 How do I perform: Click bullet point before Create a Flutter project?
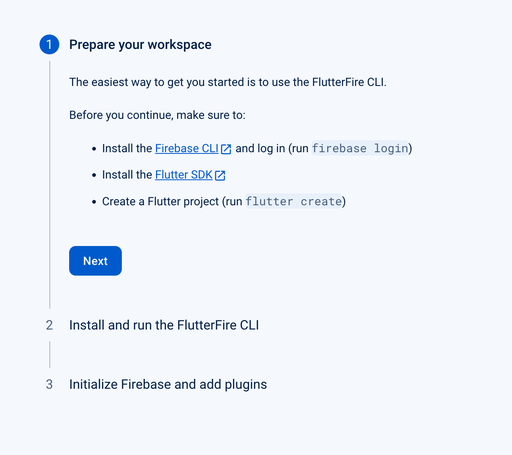click(x=94, y=202)
